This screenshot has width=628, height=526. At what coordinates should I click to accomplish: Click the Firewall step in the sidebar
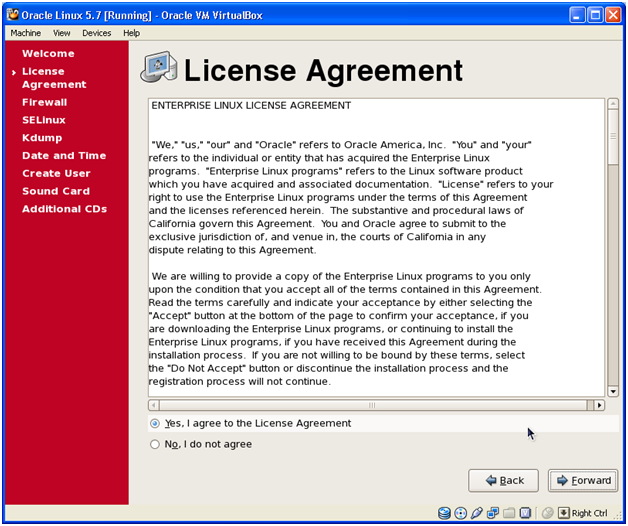[x=44, y=102]
